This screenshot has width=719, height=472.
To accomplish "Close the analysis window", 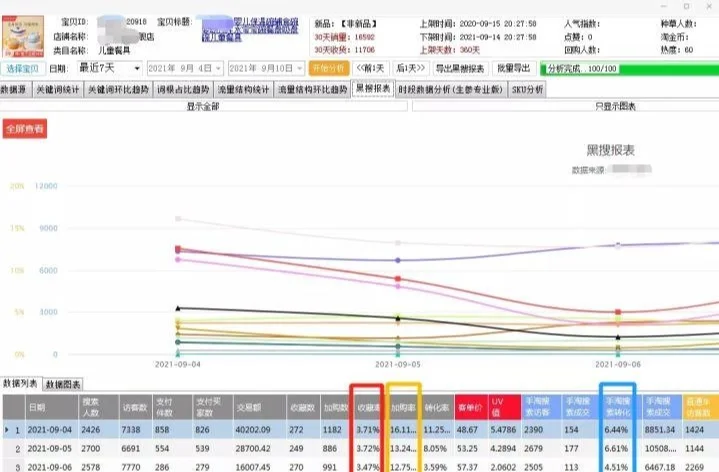I will click(709, 6).
